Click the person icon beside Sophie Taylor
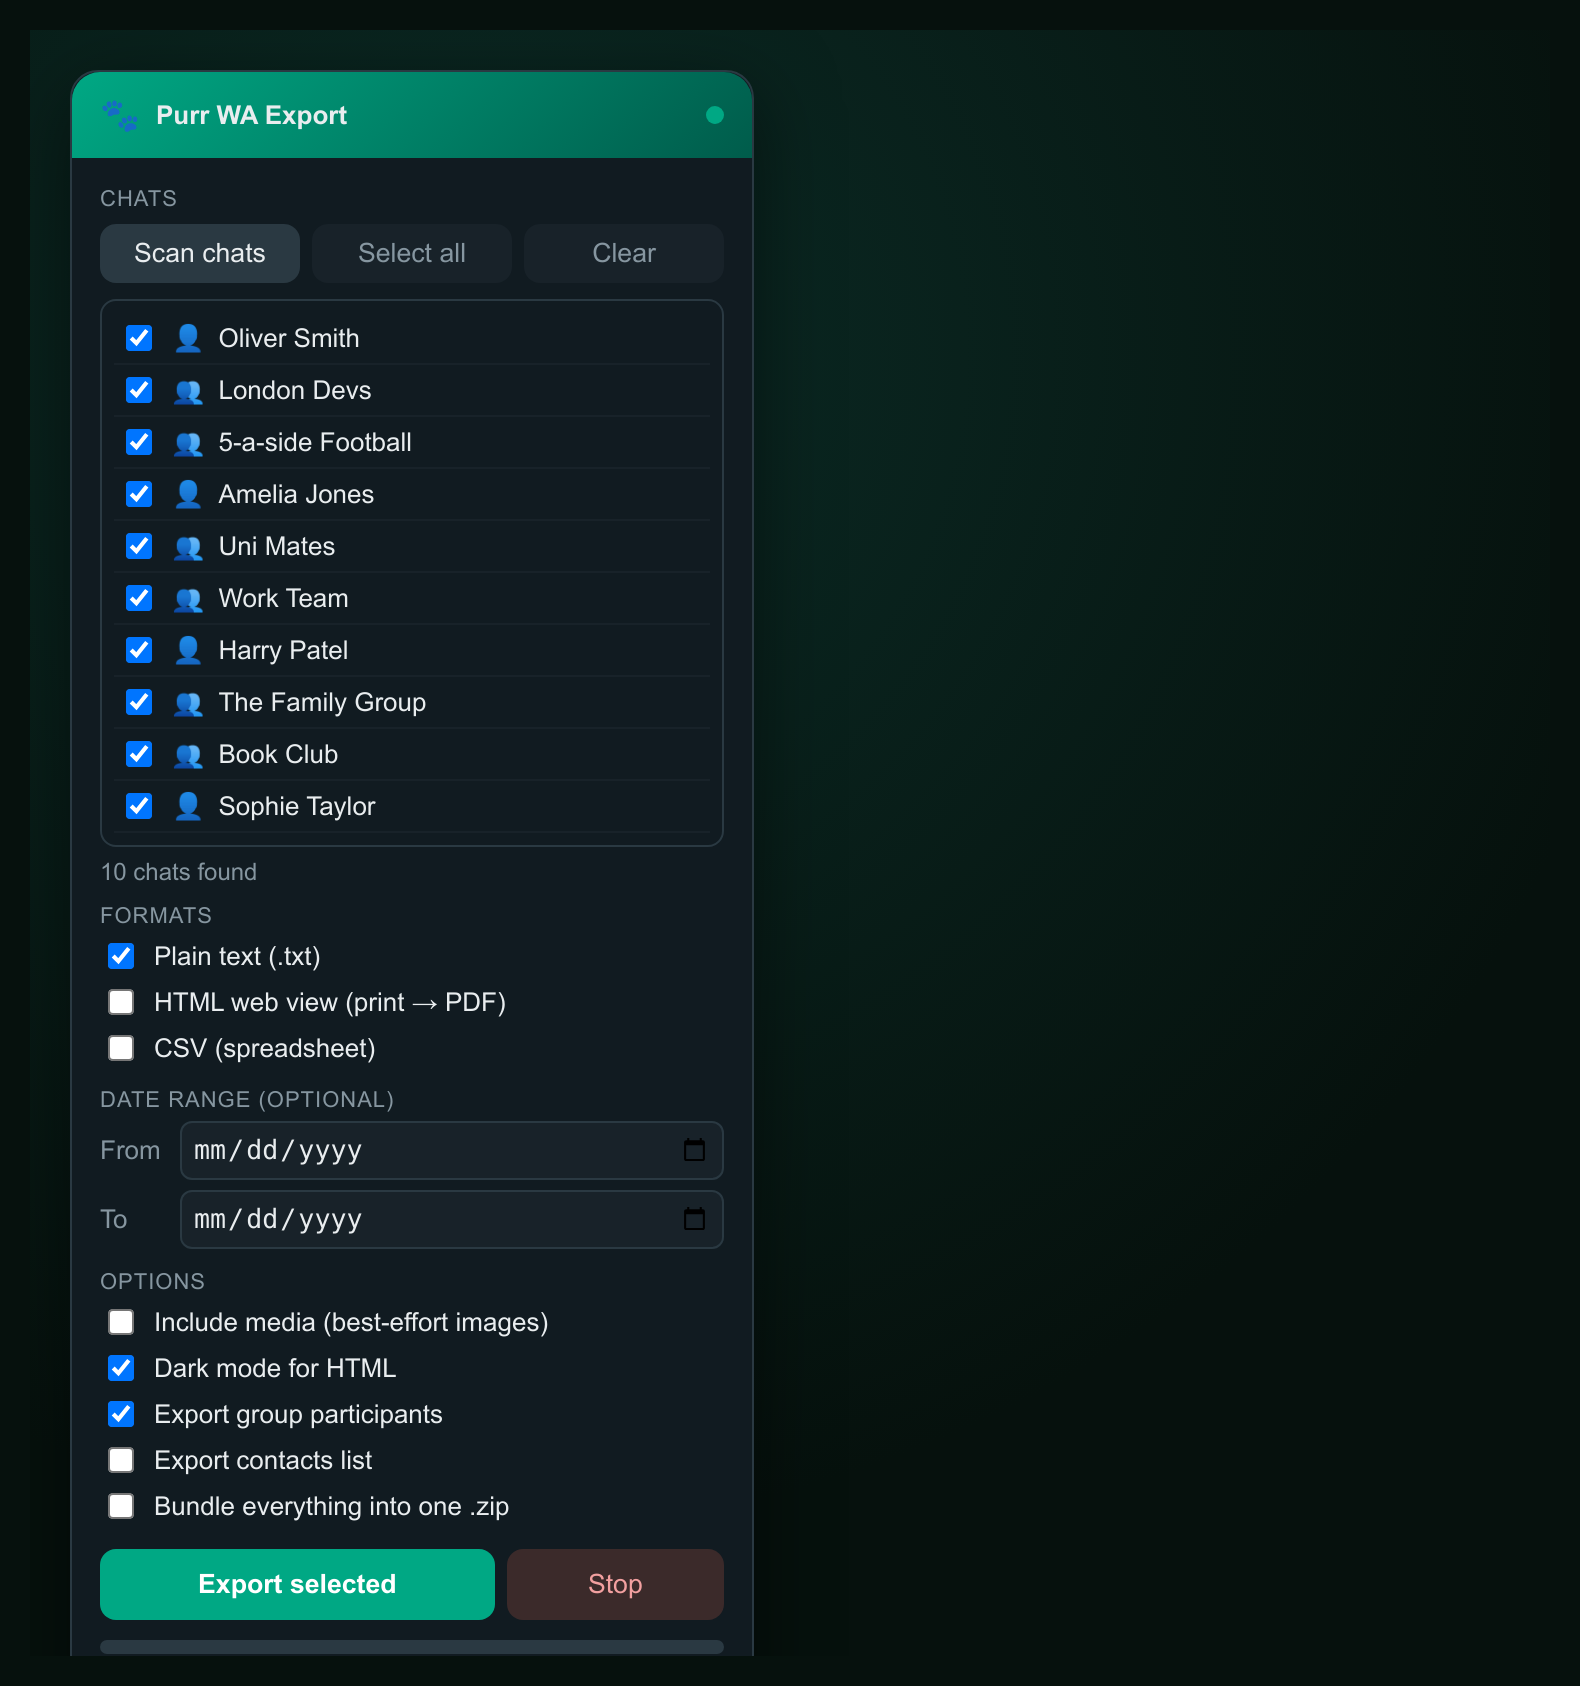Viewport: 1580px width, 1686px height. click(x=188, y=806)
